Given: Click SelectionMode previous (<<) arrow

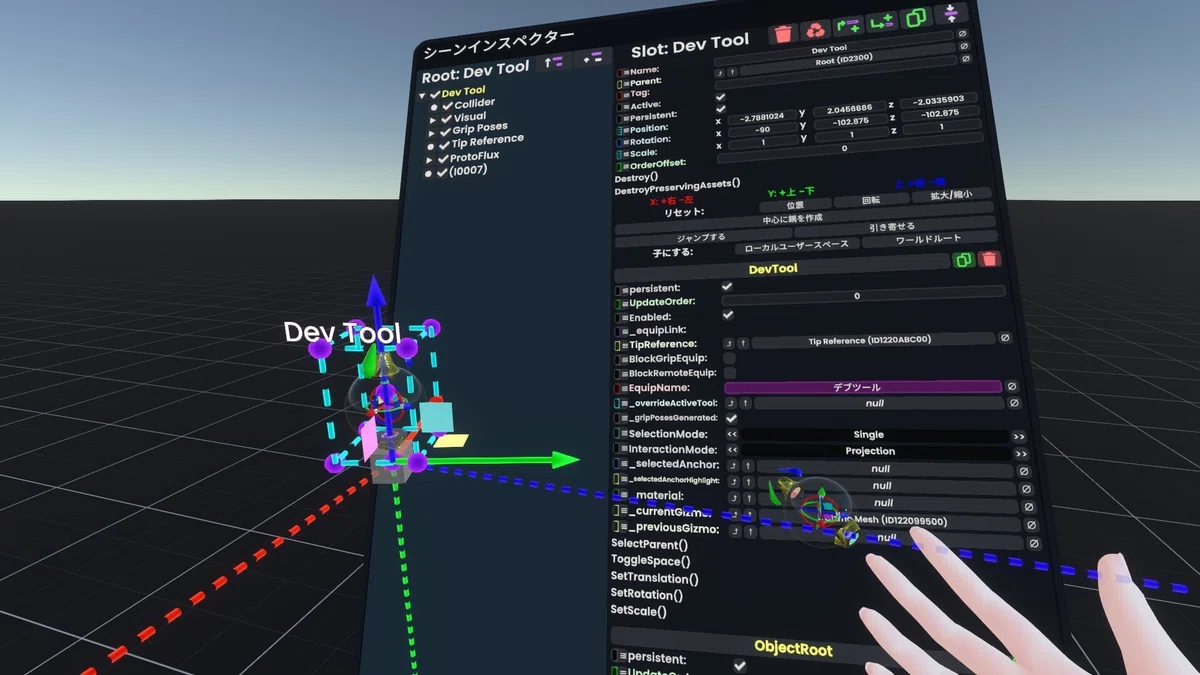Looking at the screenshot, I should [732, 435].
